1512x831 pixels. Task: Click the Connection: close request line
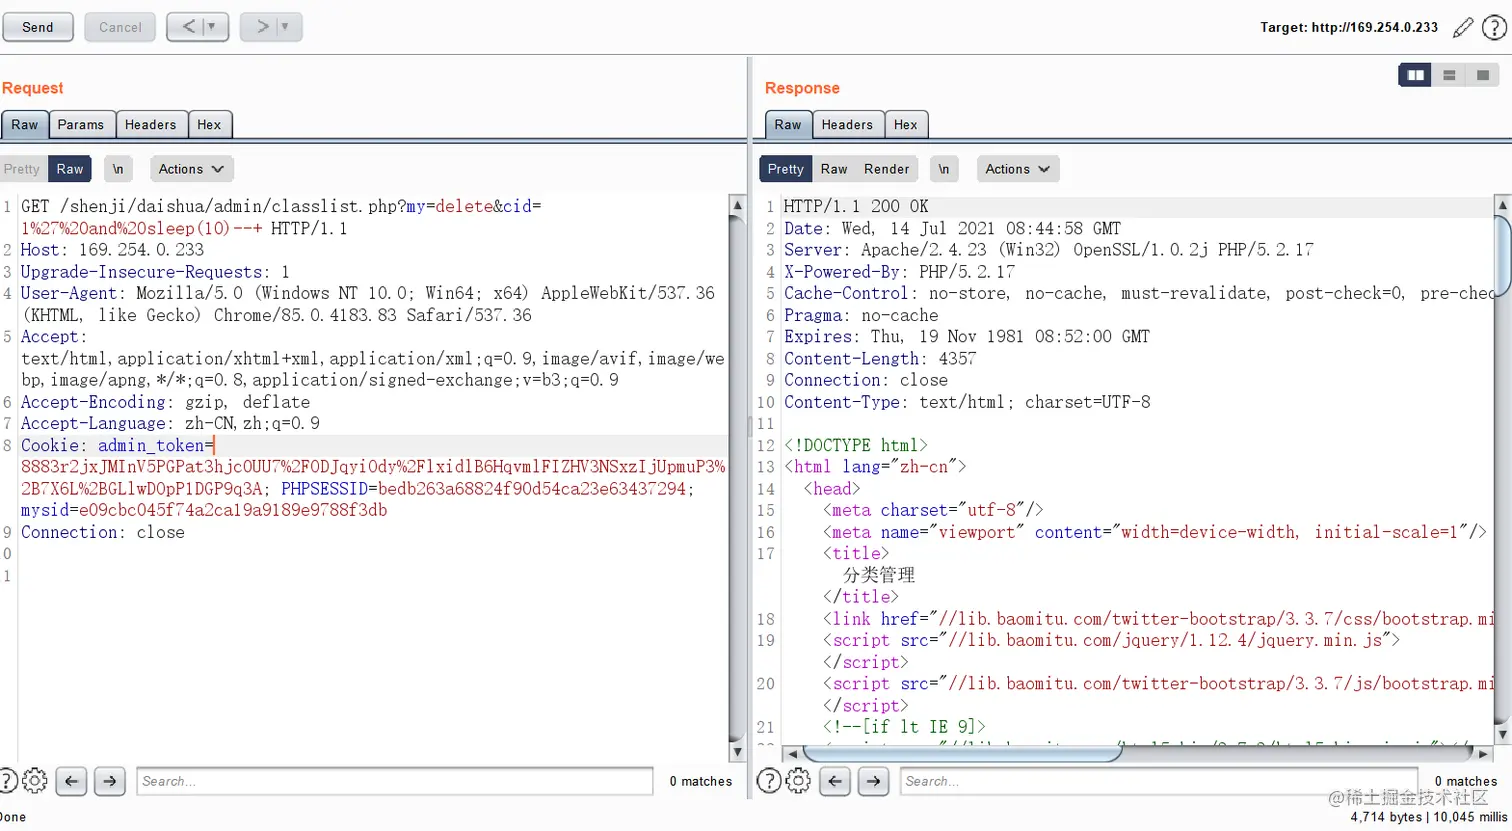tap(103, 532)
